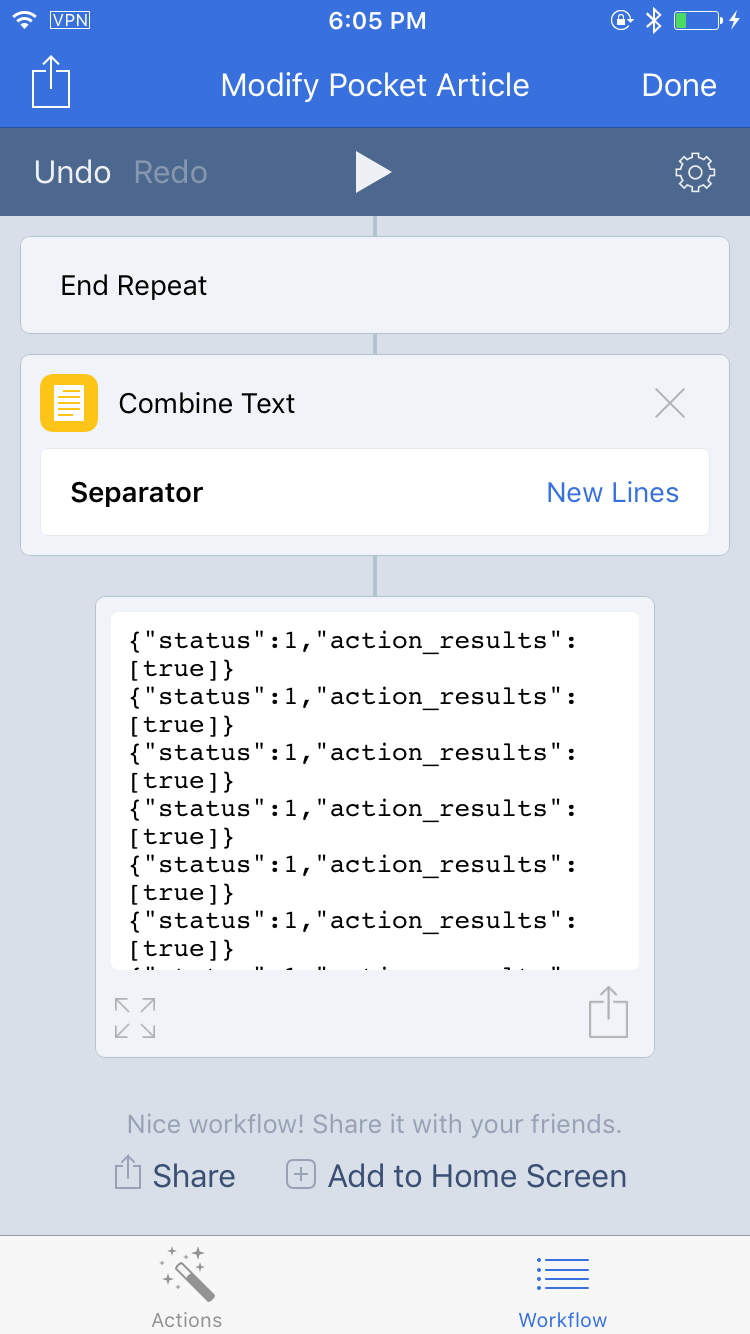Tap the greyed-out Redo button
The image size is (750, 1334).
point(171,172)
